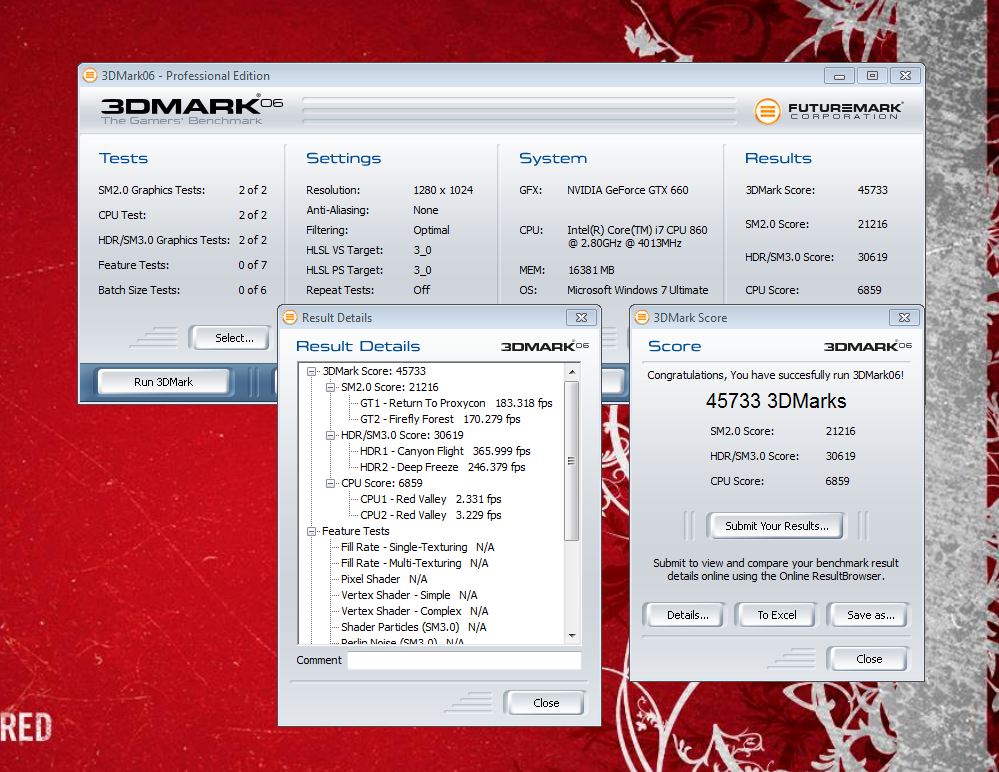
Task: Select Pixel Shader N/A row
Action: coord(384,579)
